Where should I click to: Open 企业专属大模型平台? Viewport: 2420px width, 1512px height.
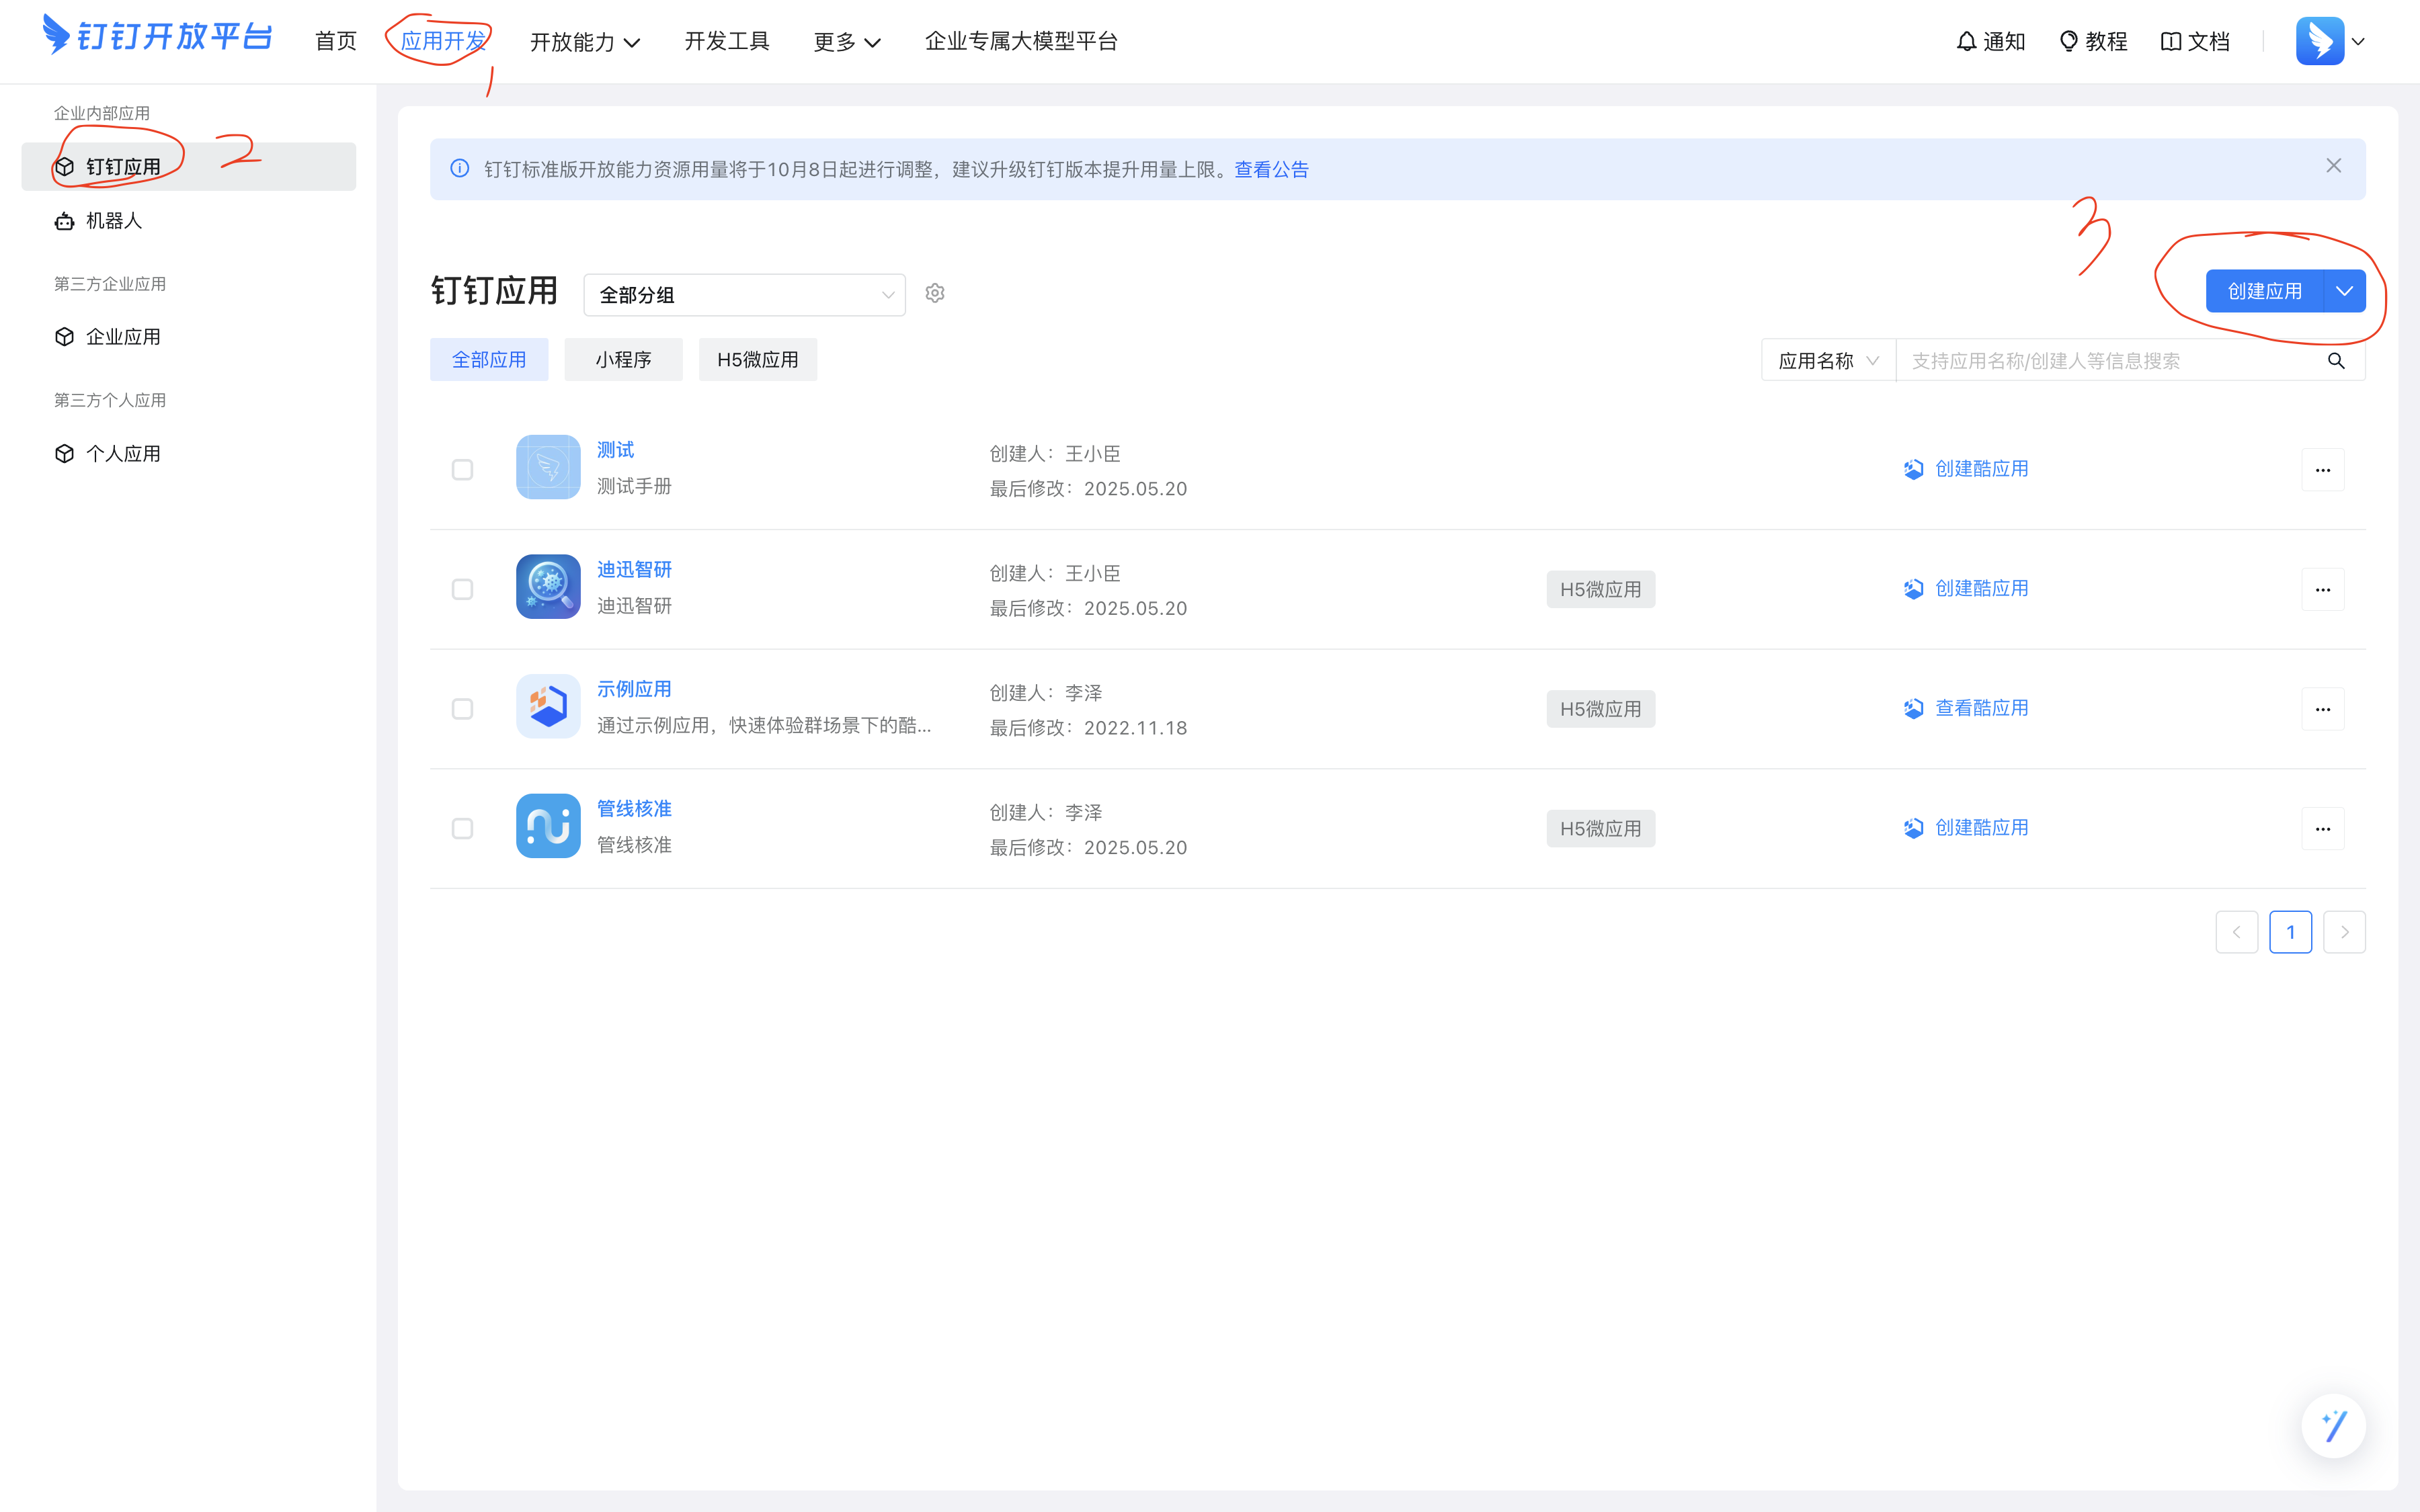[x=1021, y=41]
